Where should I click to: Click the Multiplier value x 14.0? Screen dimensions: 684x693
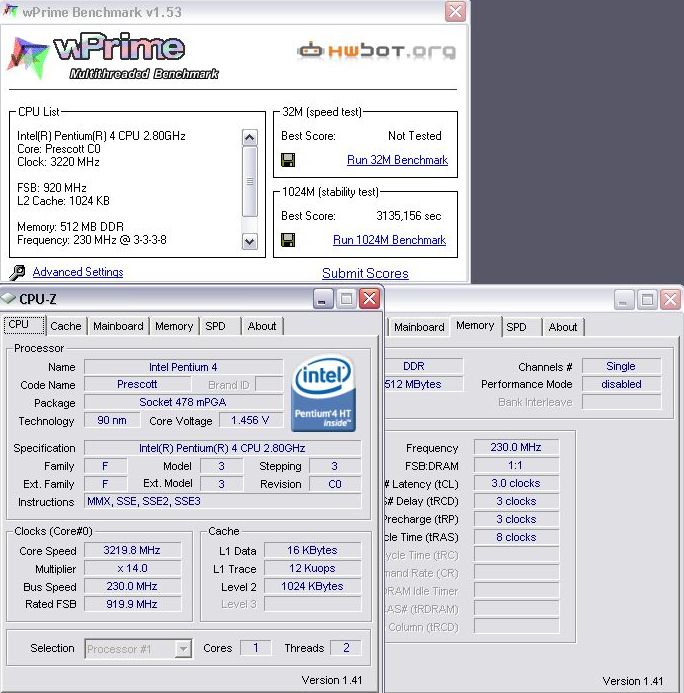(x=133, y=568)
